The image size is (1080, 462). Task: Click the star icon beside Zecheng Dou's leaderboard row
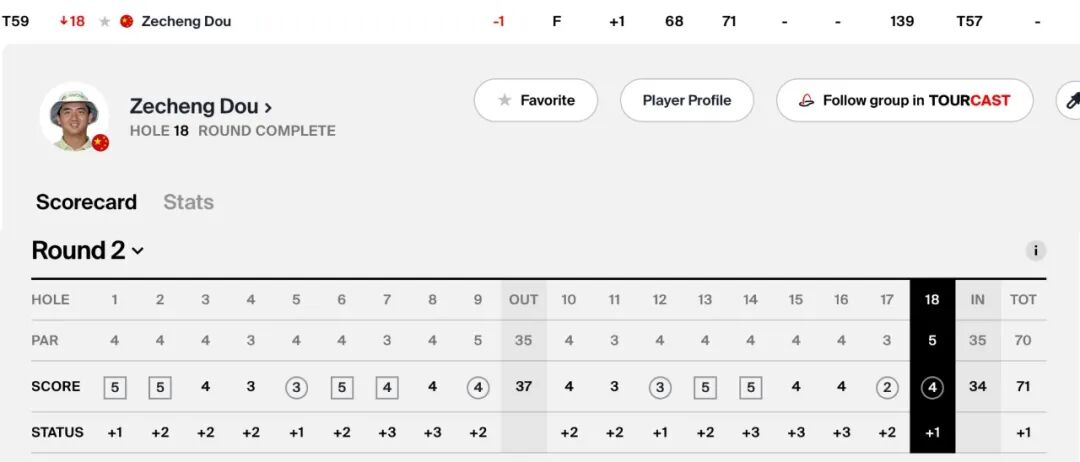105,21
